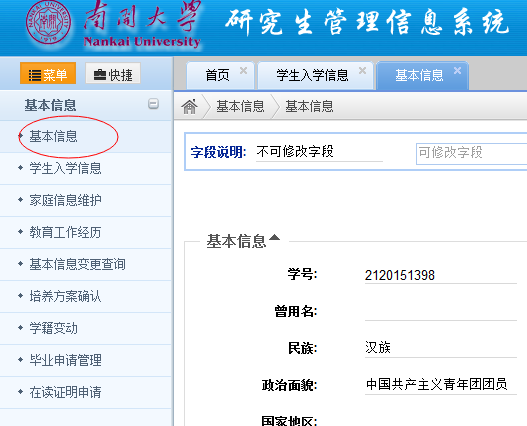
Task: Open the 菜单 menu button
Action: [48, 73]
